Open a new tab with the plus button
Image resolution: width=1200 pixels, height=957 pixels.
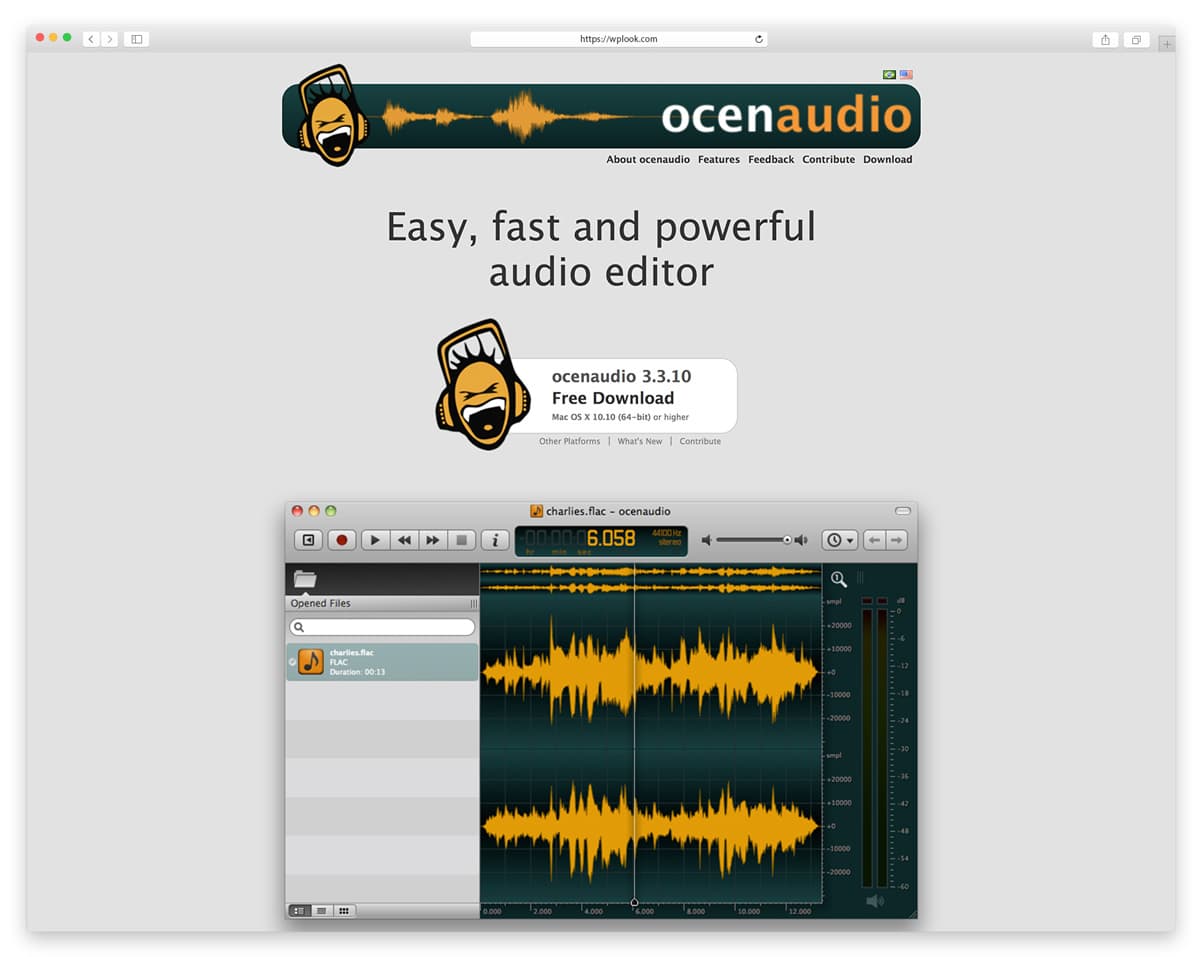pyautogui.click(x=1167, y=44)
